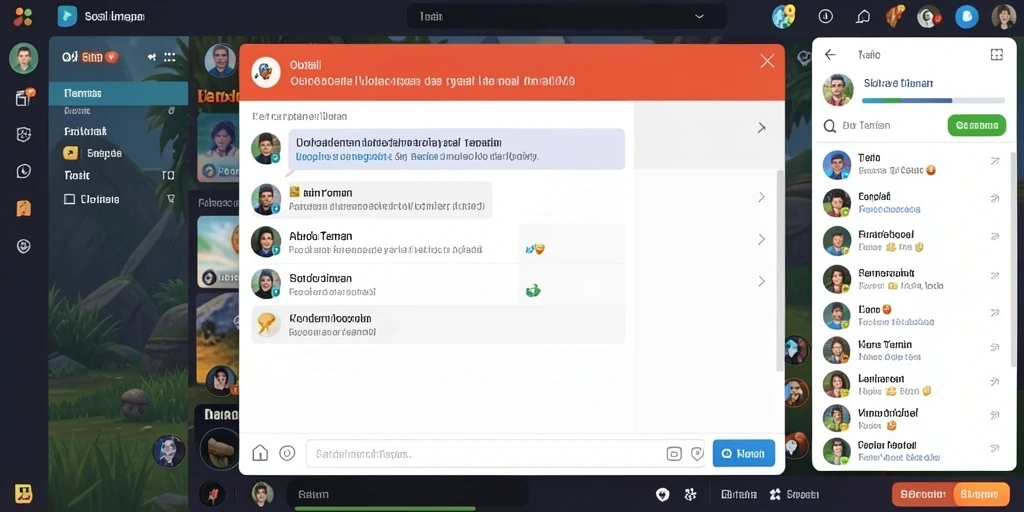The width and height of the screenshot is (1024, 512).
Task: Click the dark input field in bottom bar
Action: tap(407, 494)
